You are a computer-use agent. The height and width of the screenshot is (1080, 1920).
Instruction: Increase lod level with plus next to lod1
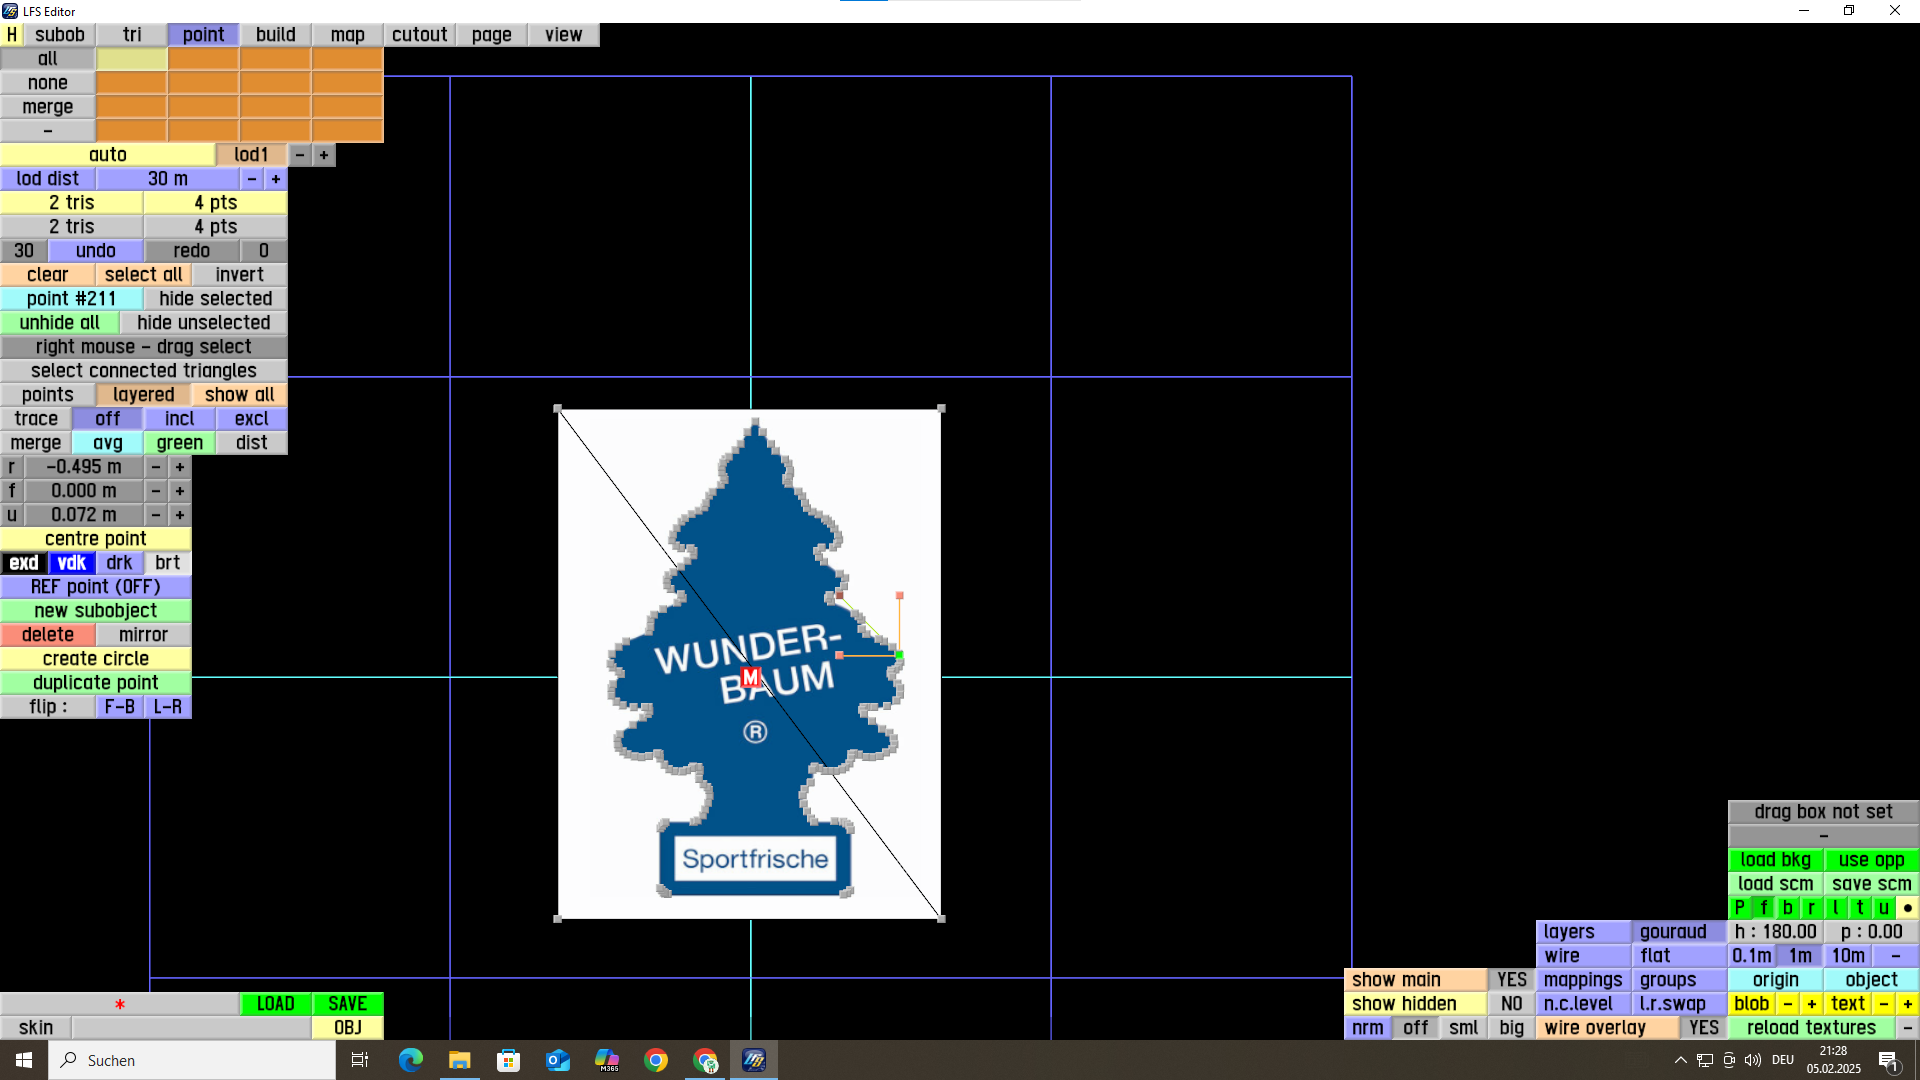tap(324, 155)
